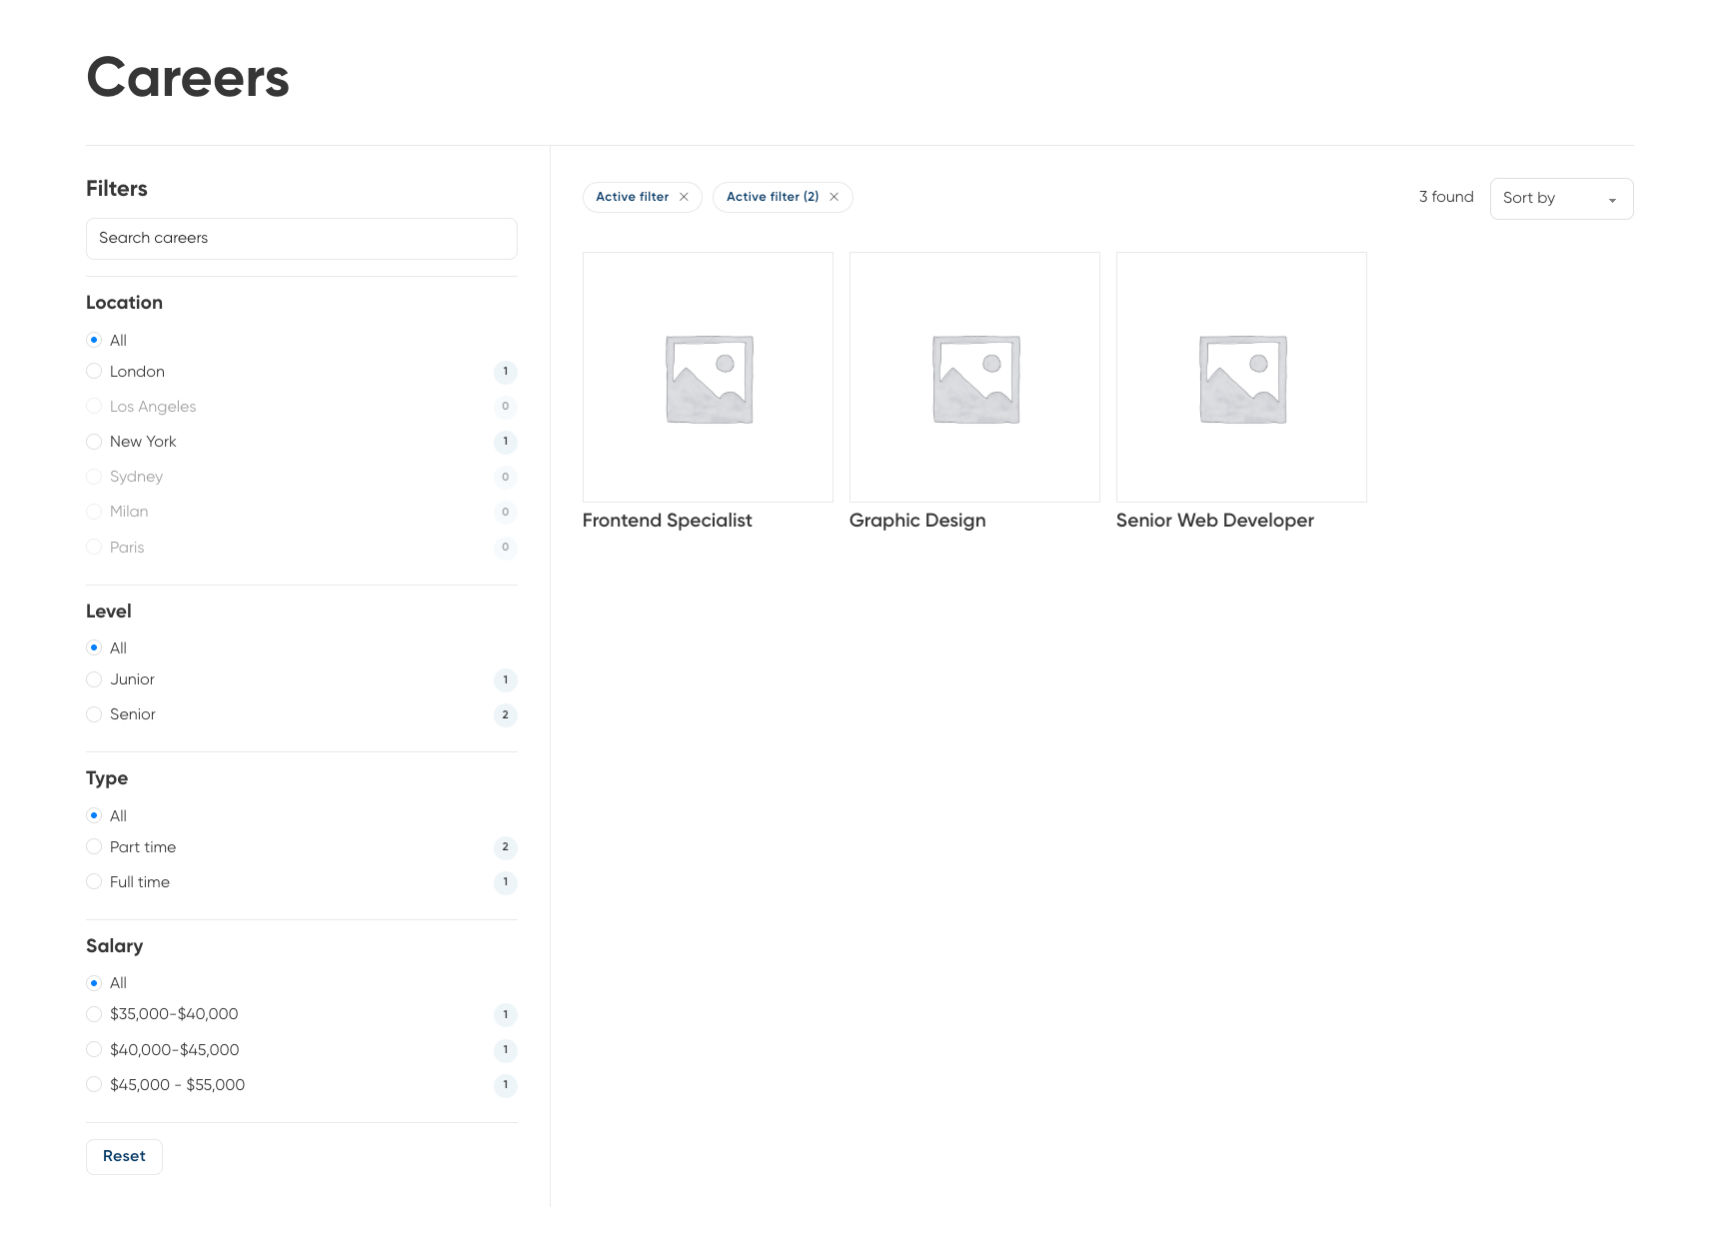The image size is (1720, 1243).
Task: Select $40,000-$45,000 salary range
Action: pyautogui.click(x=94, y=1050)
